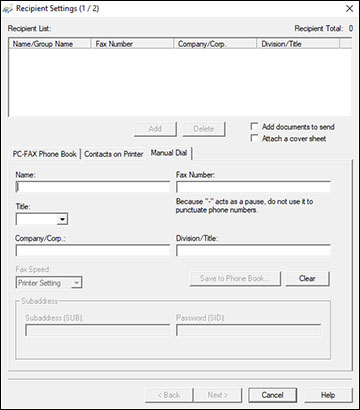Viewport: 360px width, 410px height.
Task: Click the Clear button
Action: [307, 279]
